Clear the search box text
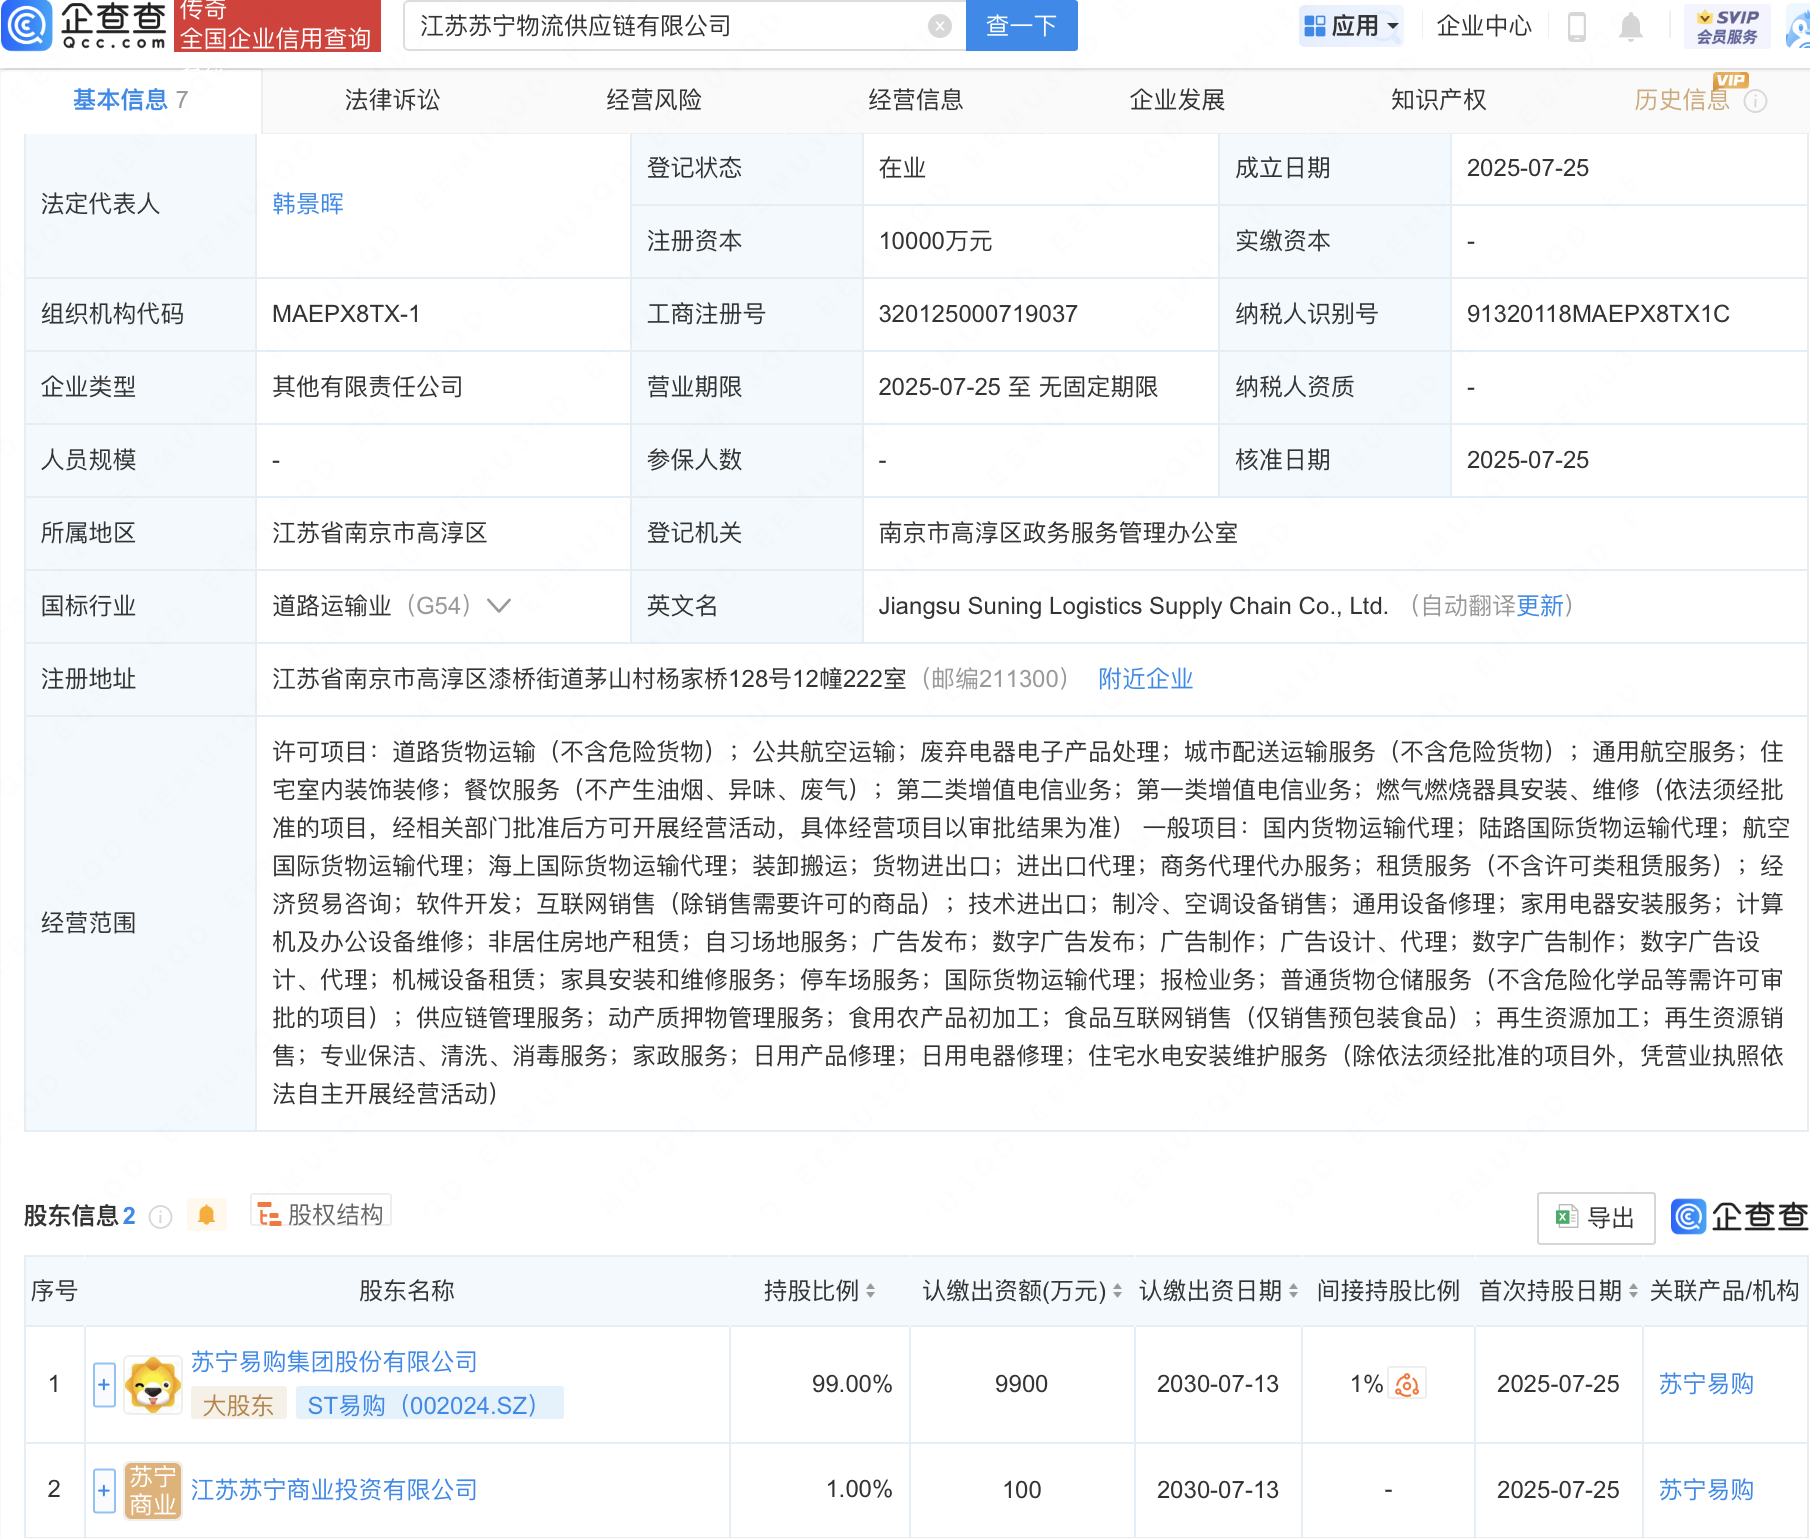Image resolution: width=1810 pixels, height=1538 pixels. coord(939,26)
